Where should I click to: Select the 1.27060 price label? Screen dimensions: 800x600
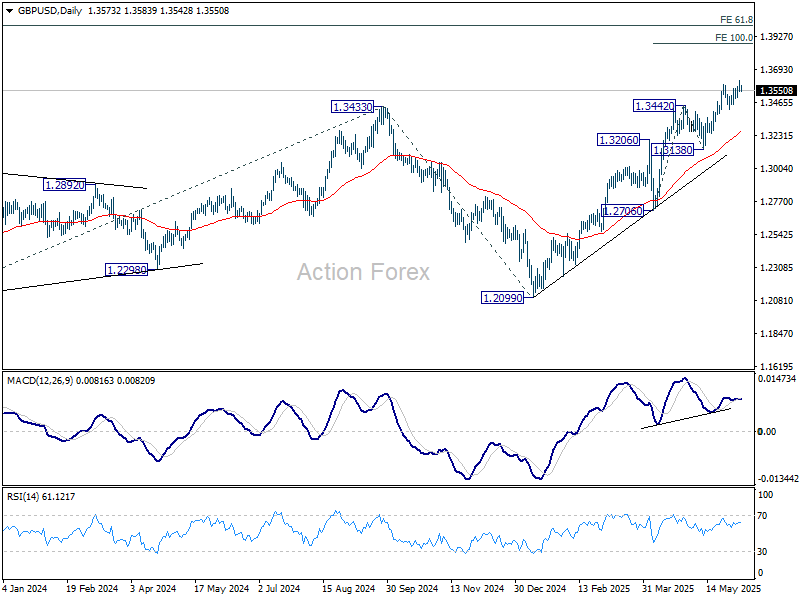click(x=624, y=211)
